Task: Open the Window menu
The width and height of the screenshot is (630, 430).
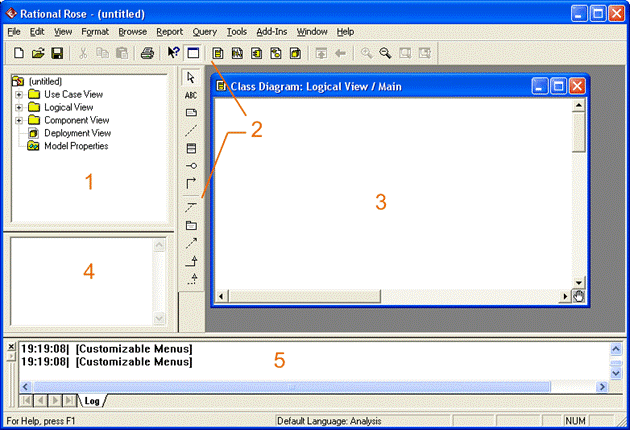Action: [x=312, y=32]
